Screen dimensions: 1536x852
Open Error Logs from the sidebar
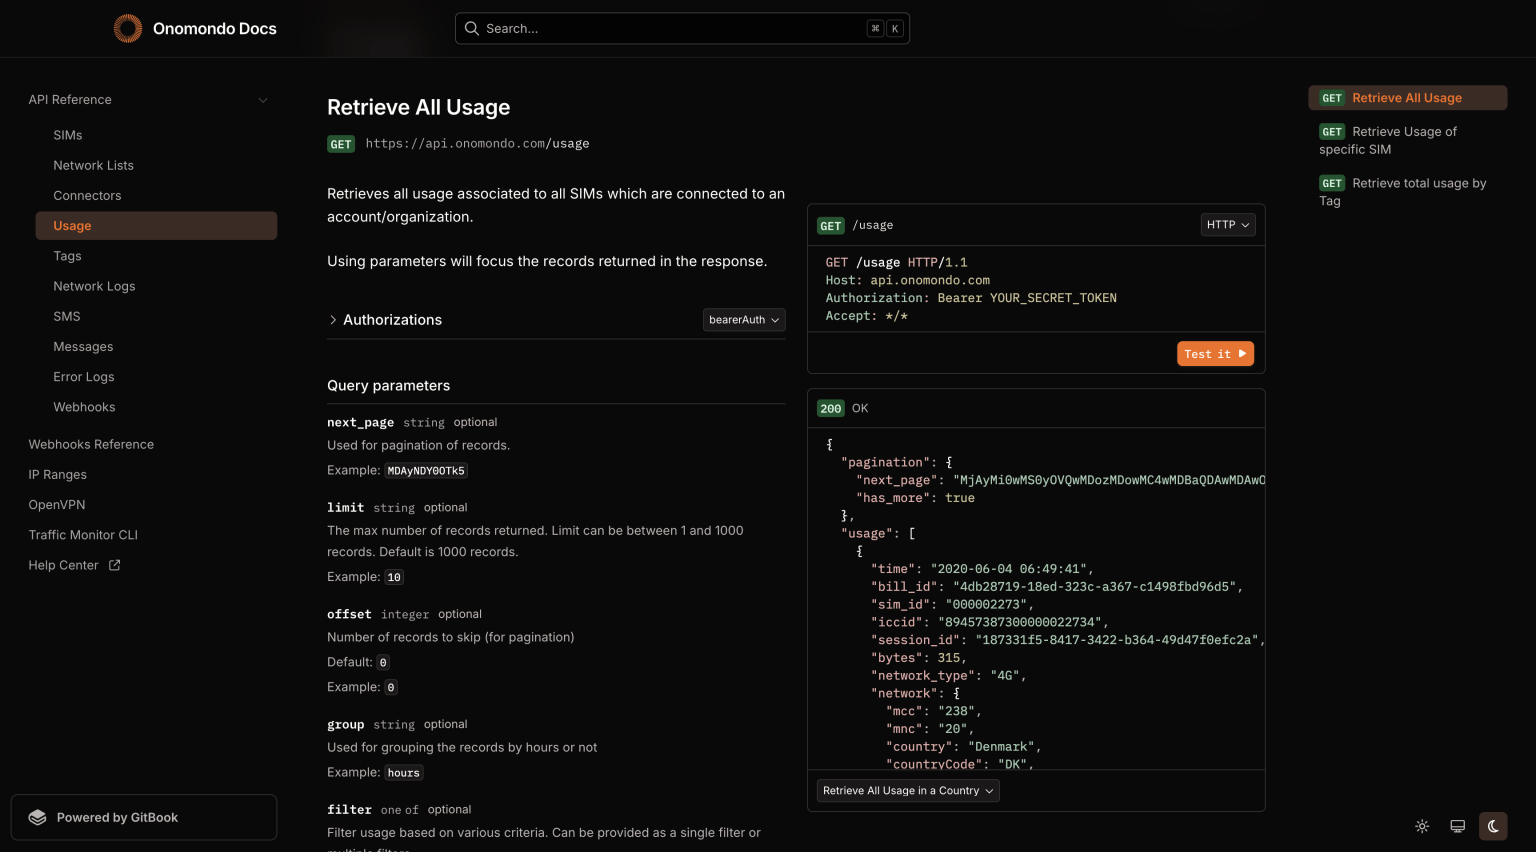point(83,376)
